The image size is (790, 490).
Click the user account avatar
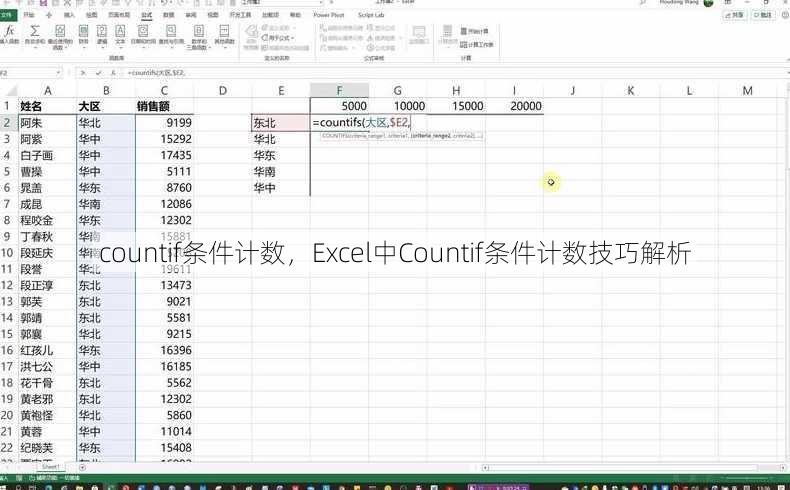tap(708, 3)
